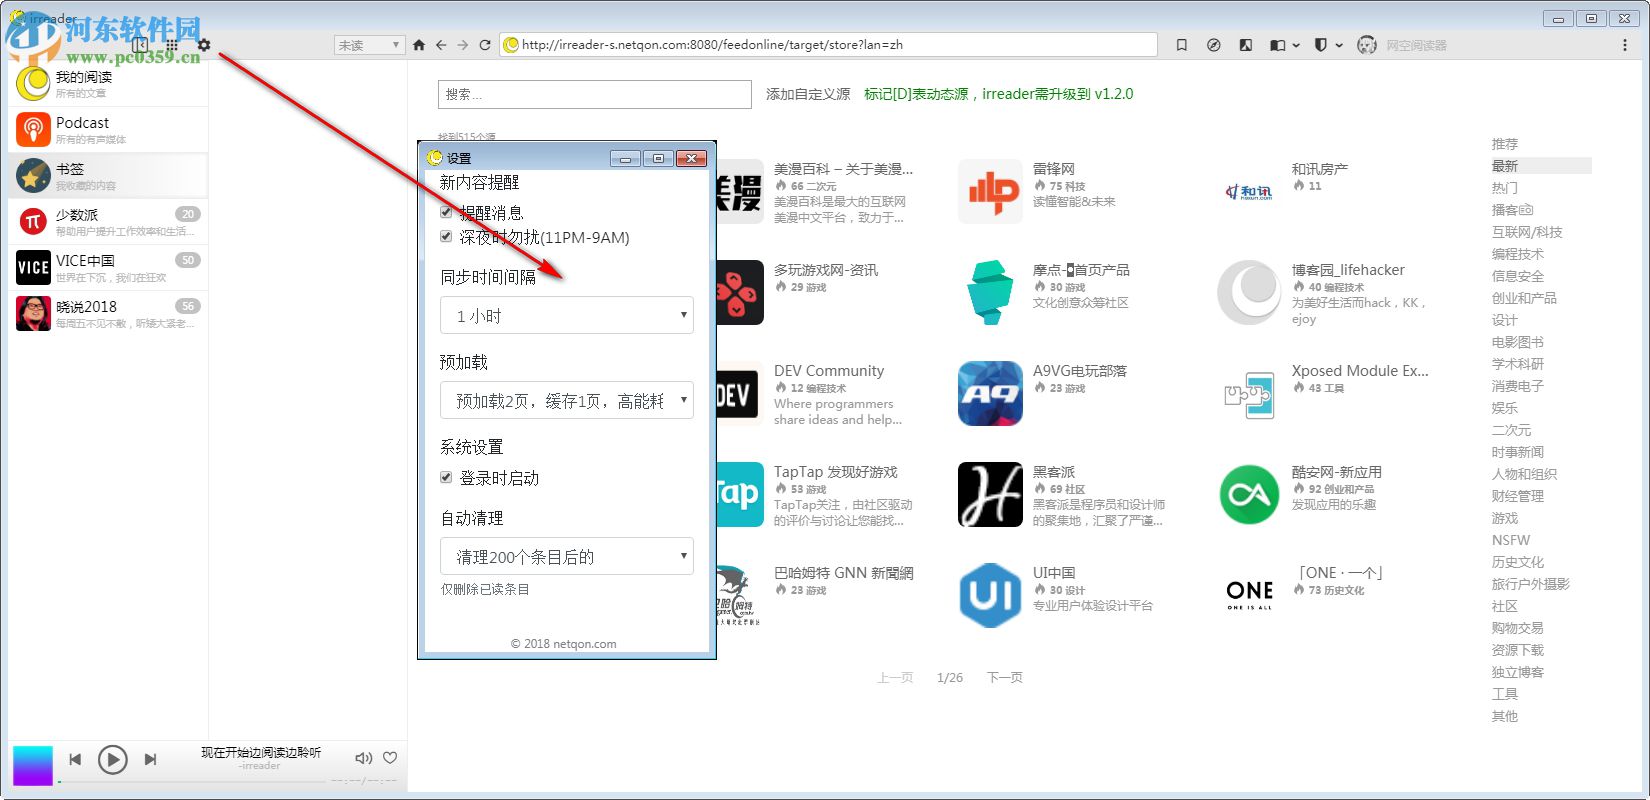1650x800 pixels.
Task: Open the 摩点 source icon
Action: click(x=990, y=292)
